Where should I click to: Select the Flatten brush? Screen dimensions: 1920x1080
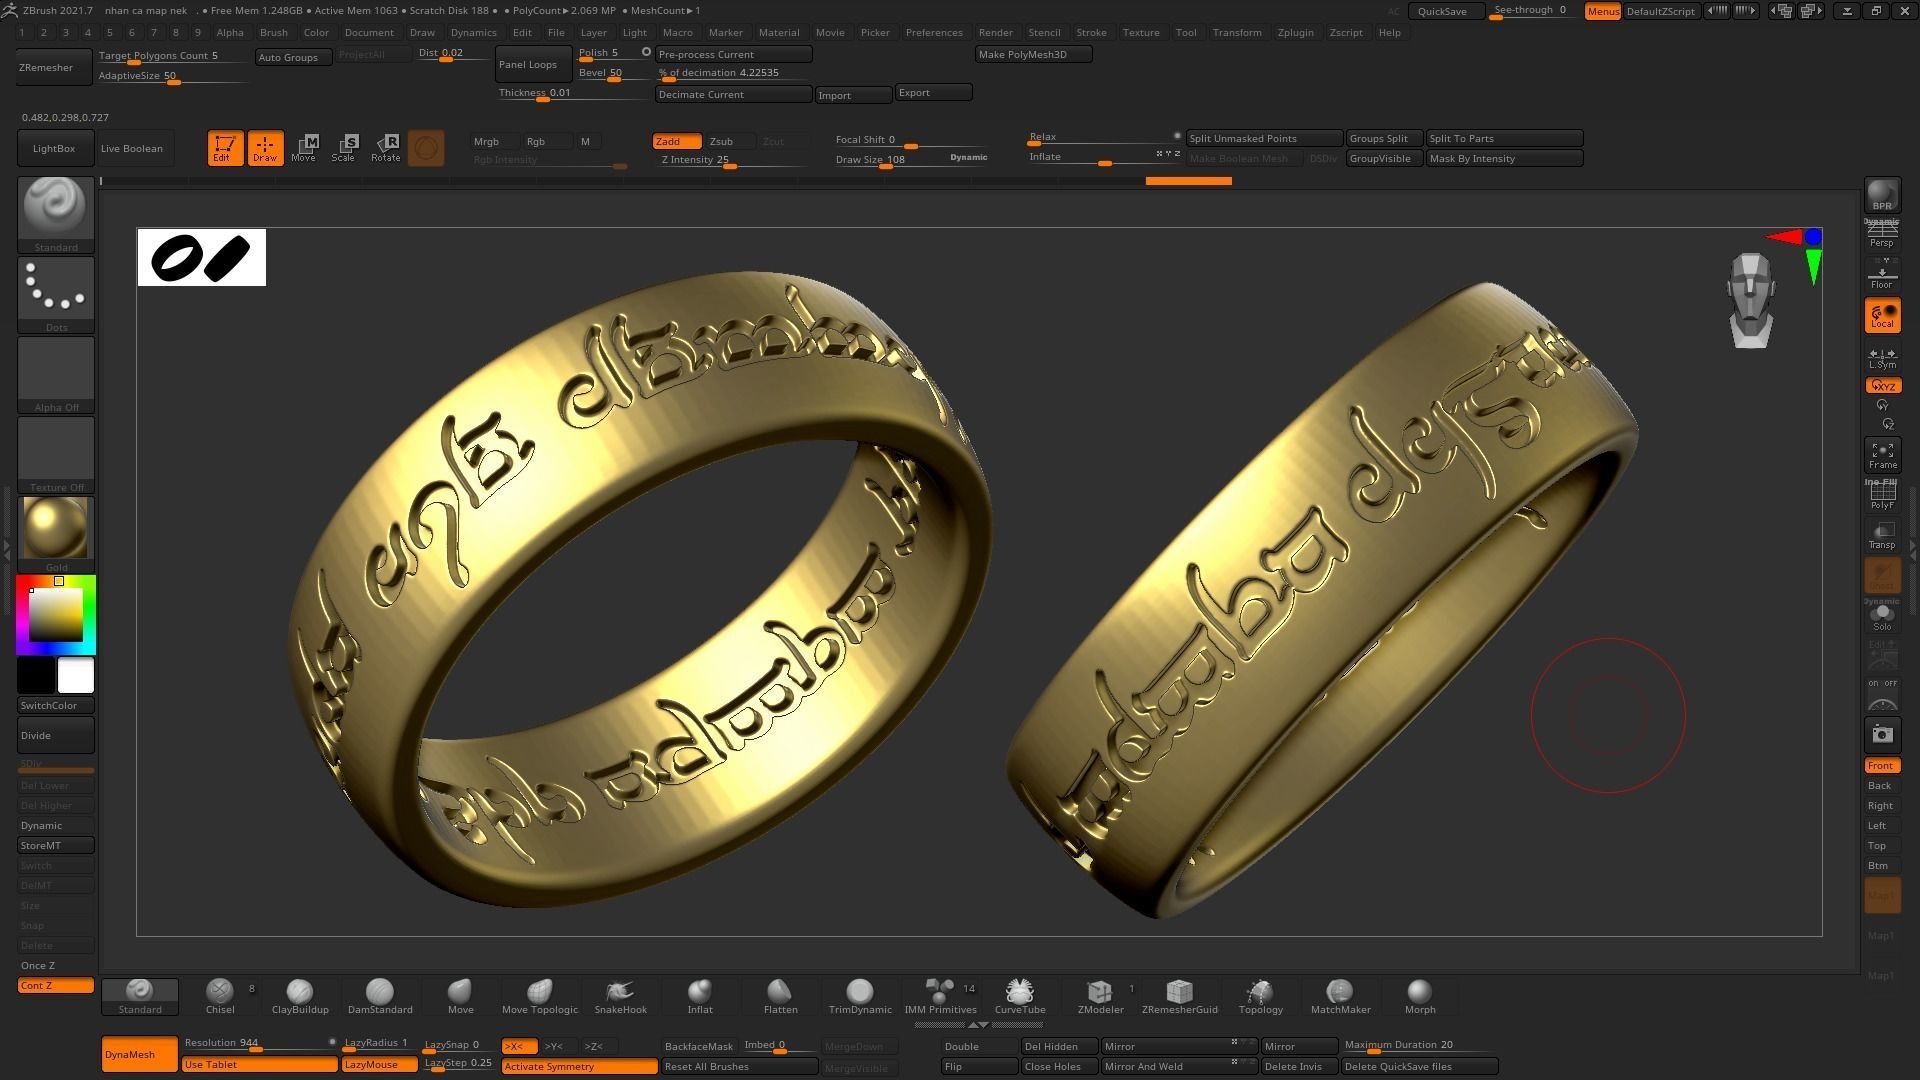780,997
